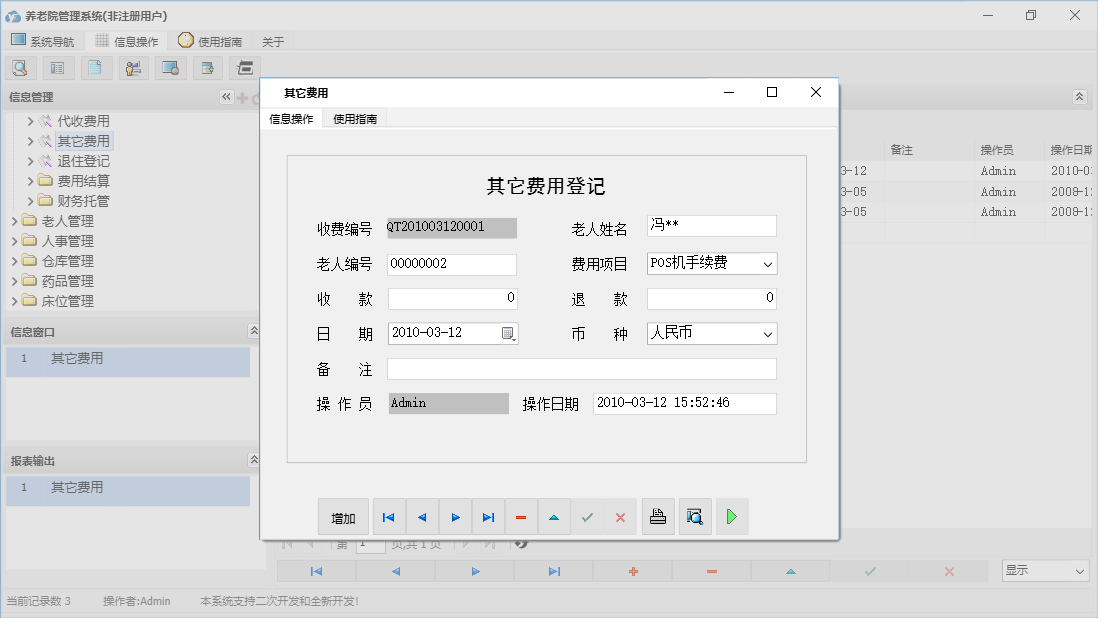Click the green run arrow icon
Image resolution: width=1098 pixels, height=618 pixels.
[x=731, y=516]
